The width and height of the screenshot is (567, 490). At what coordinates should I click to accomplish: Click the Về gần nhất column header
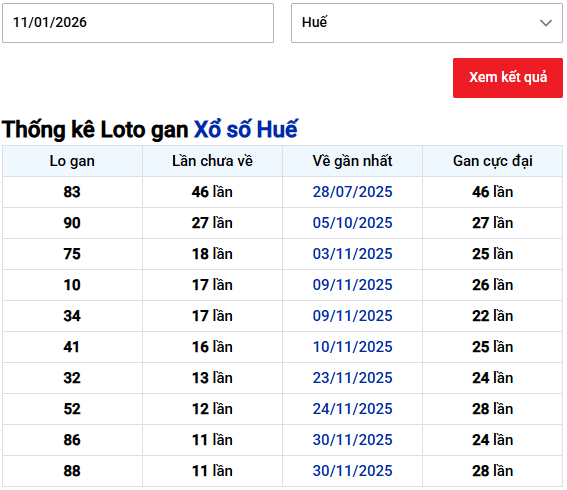[352, 161]
